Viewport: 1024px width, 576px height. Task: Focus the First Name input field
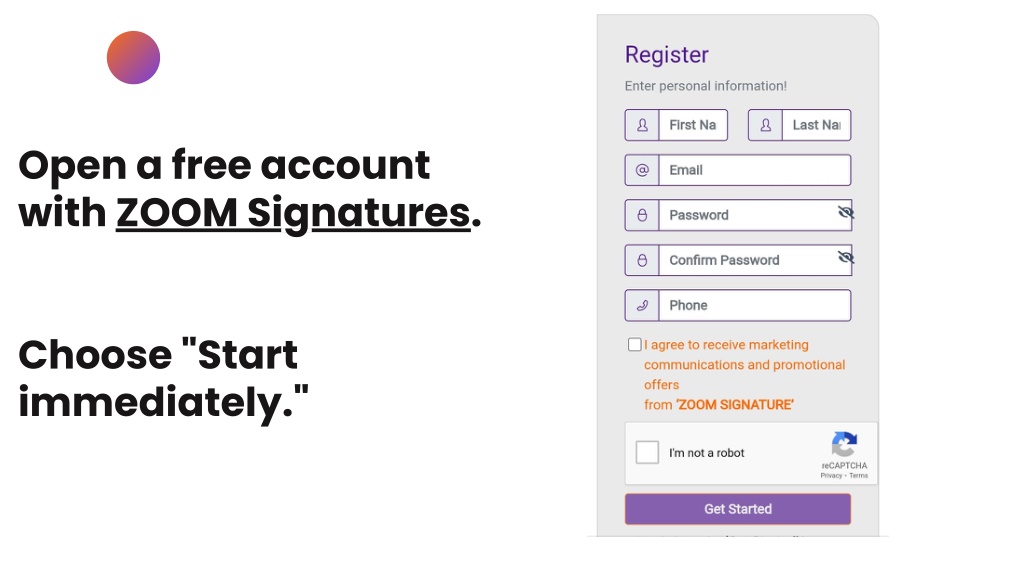(693, 125)
